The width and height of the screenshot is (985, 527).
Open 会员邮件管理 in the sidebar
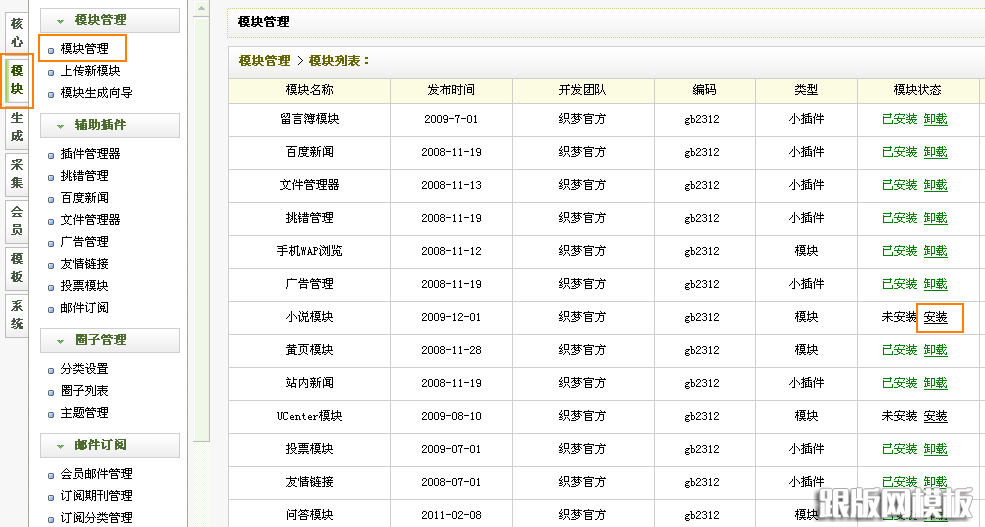(96, 474)
